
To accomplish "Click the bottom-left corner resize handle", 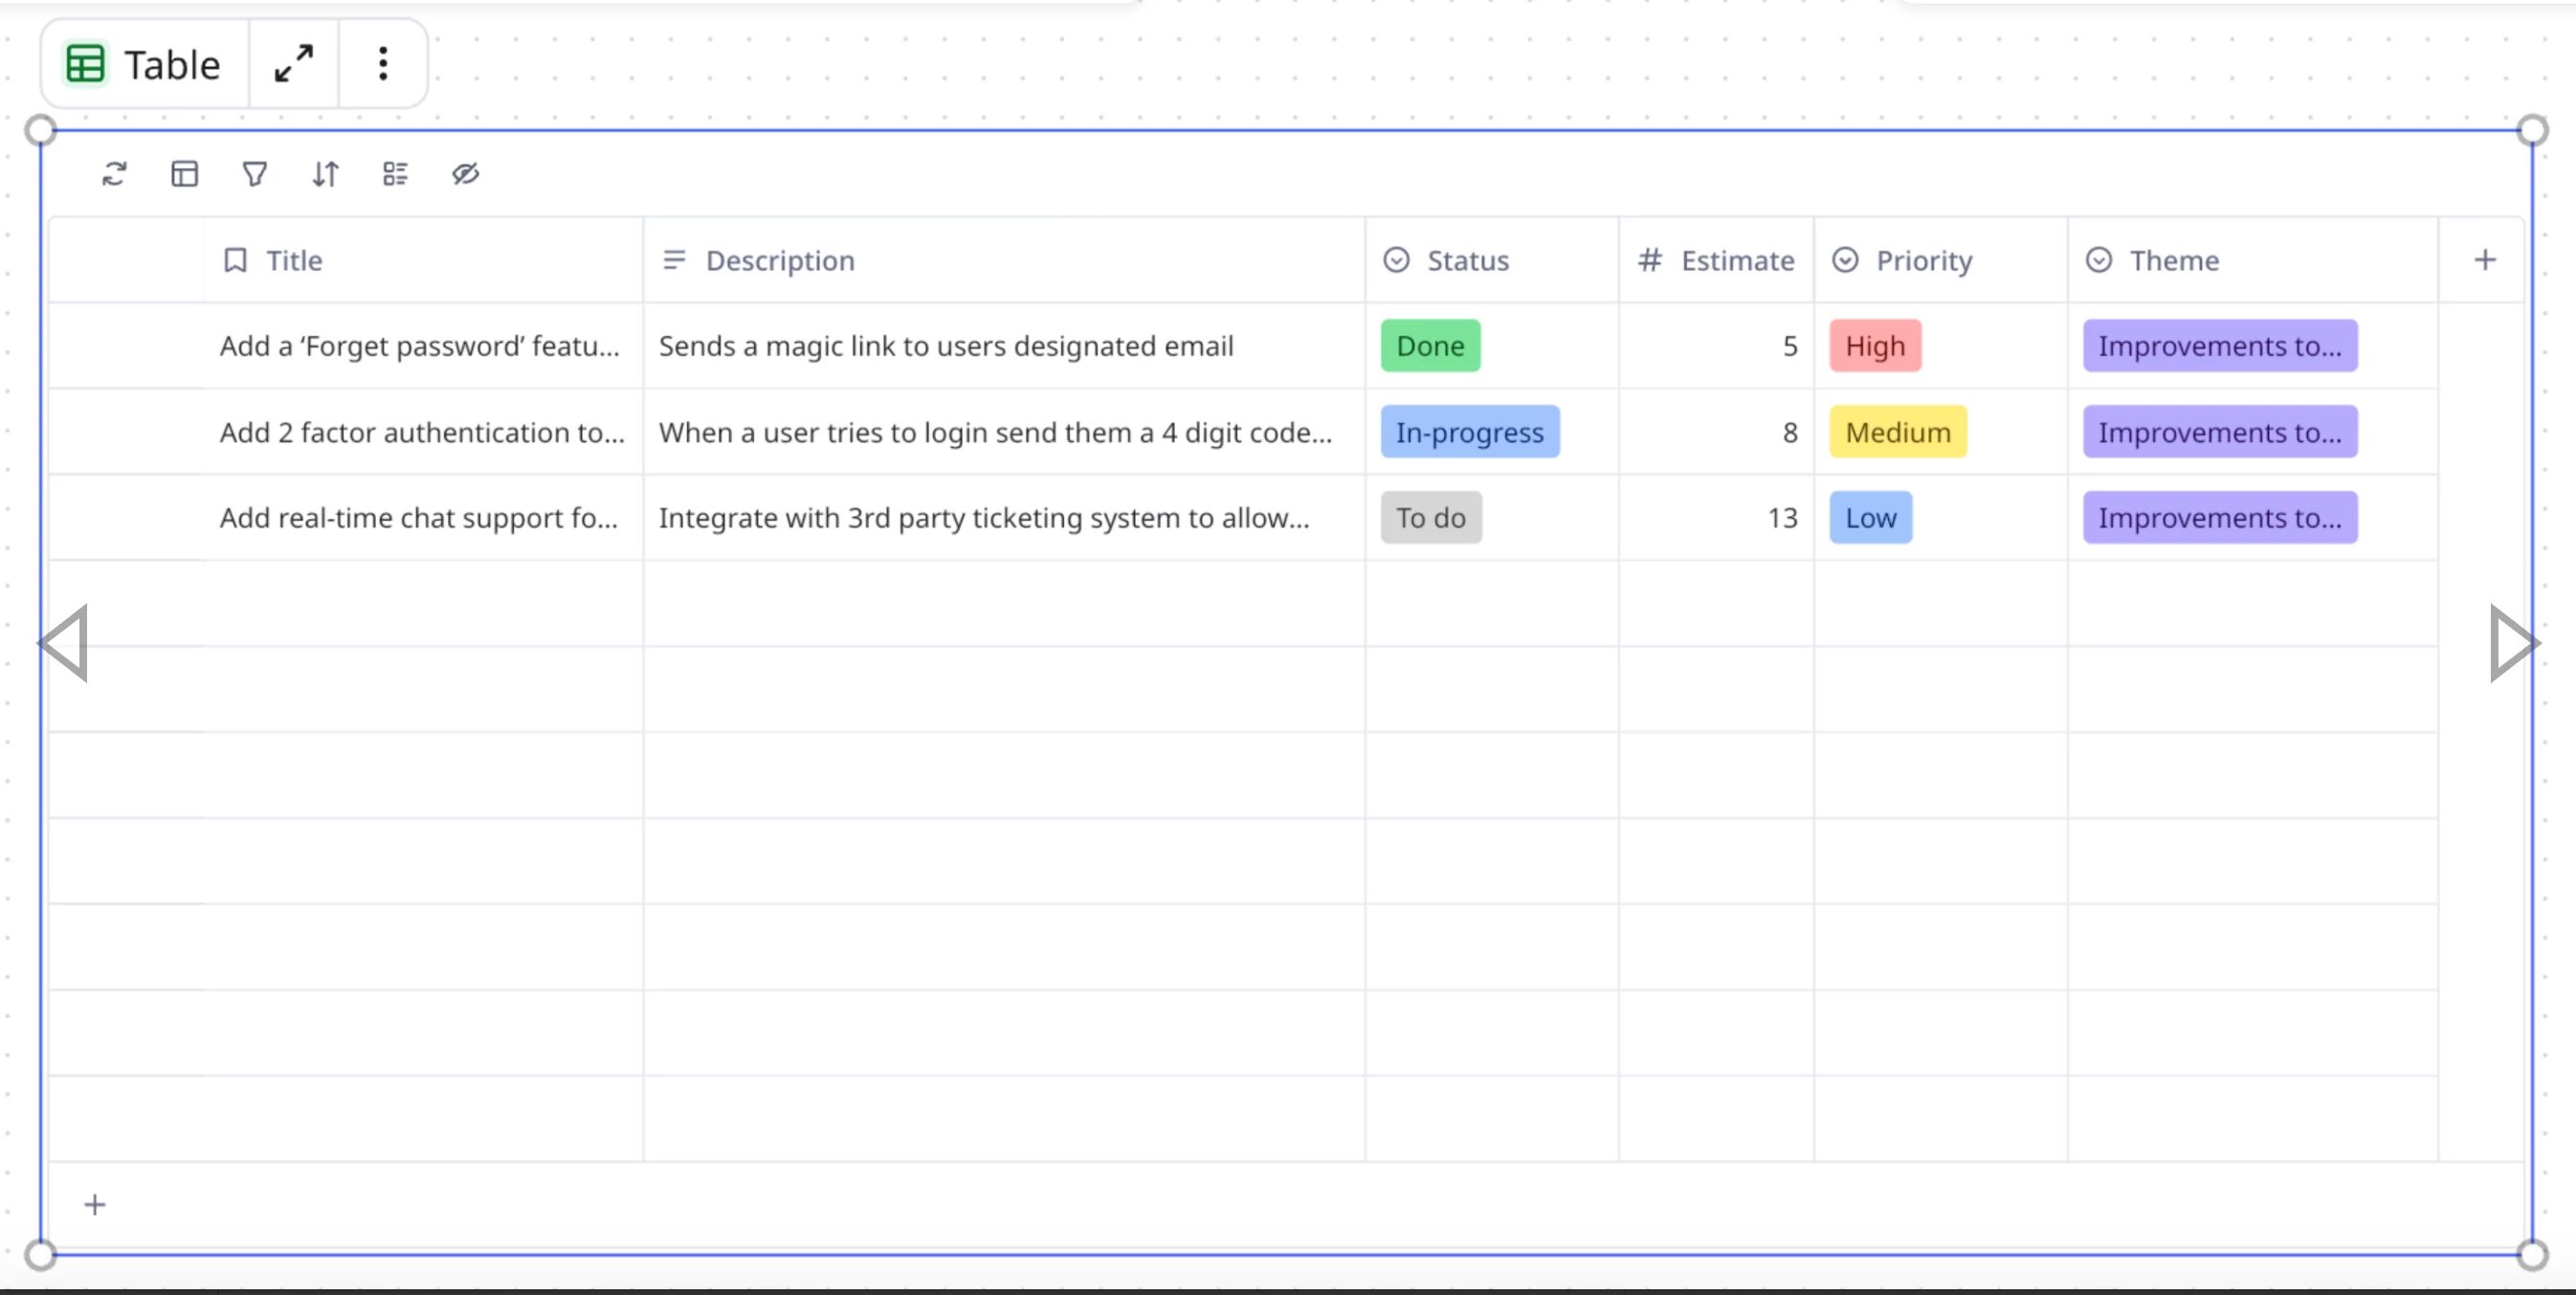I will tap(40, 1254).
